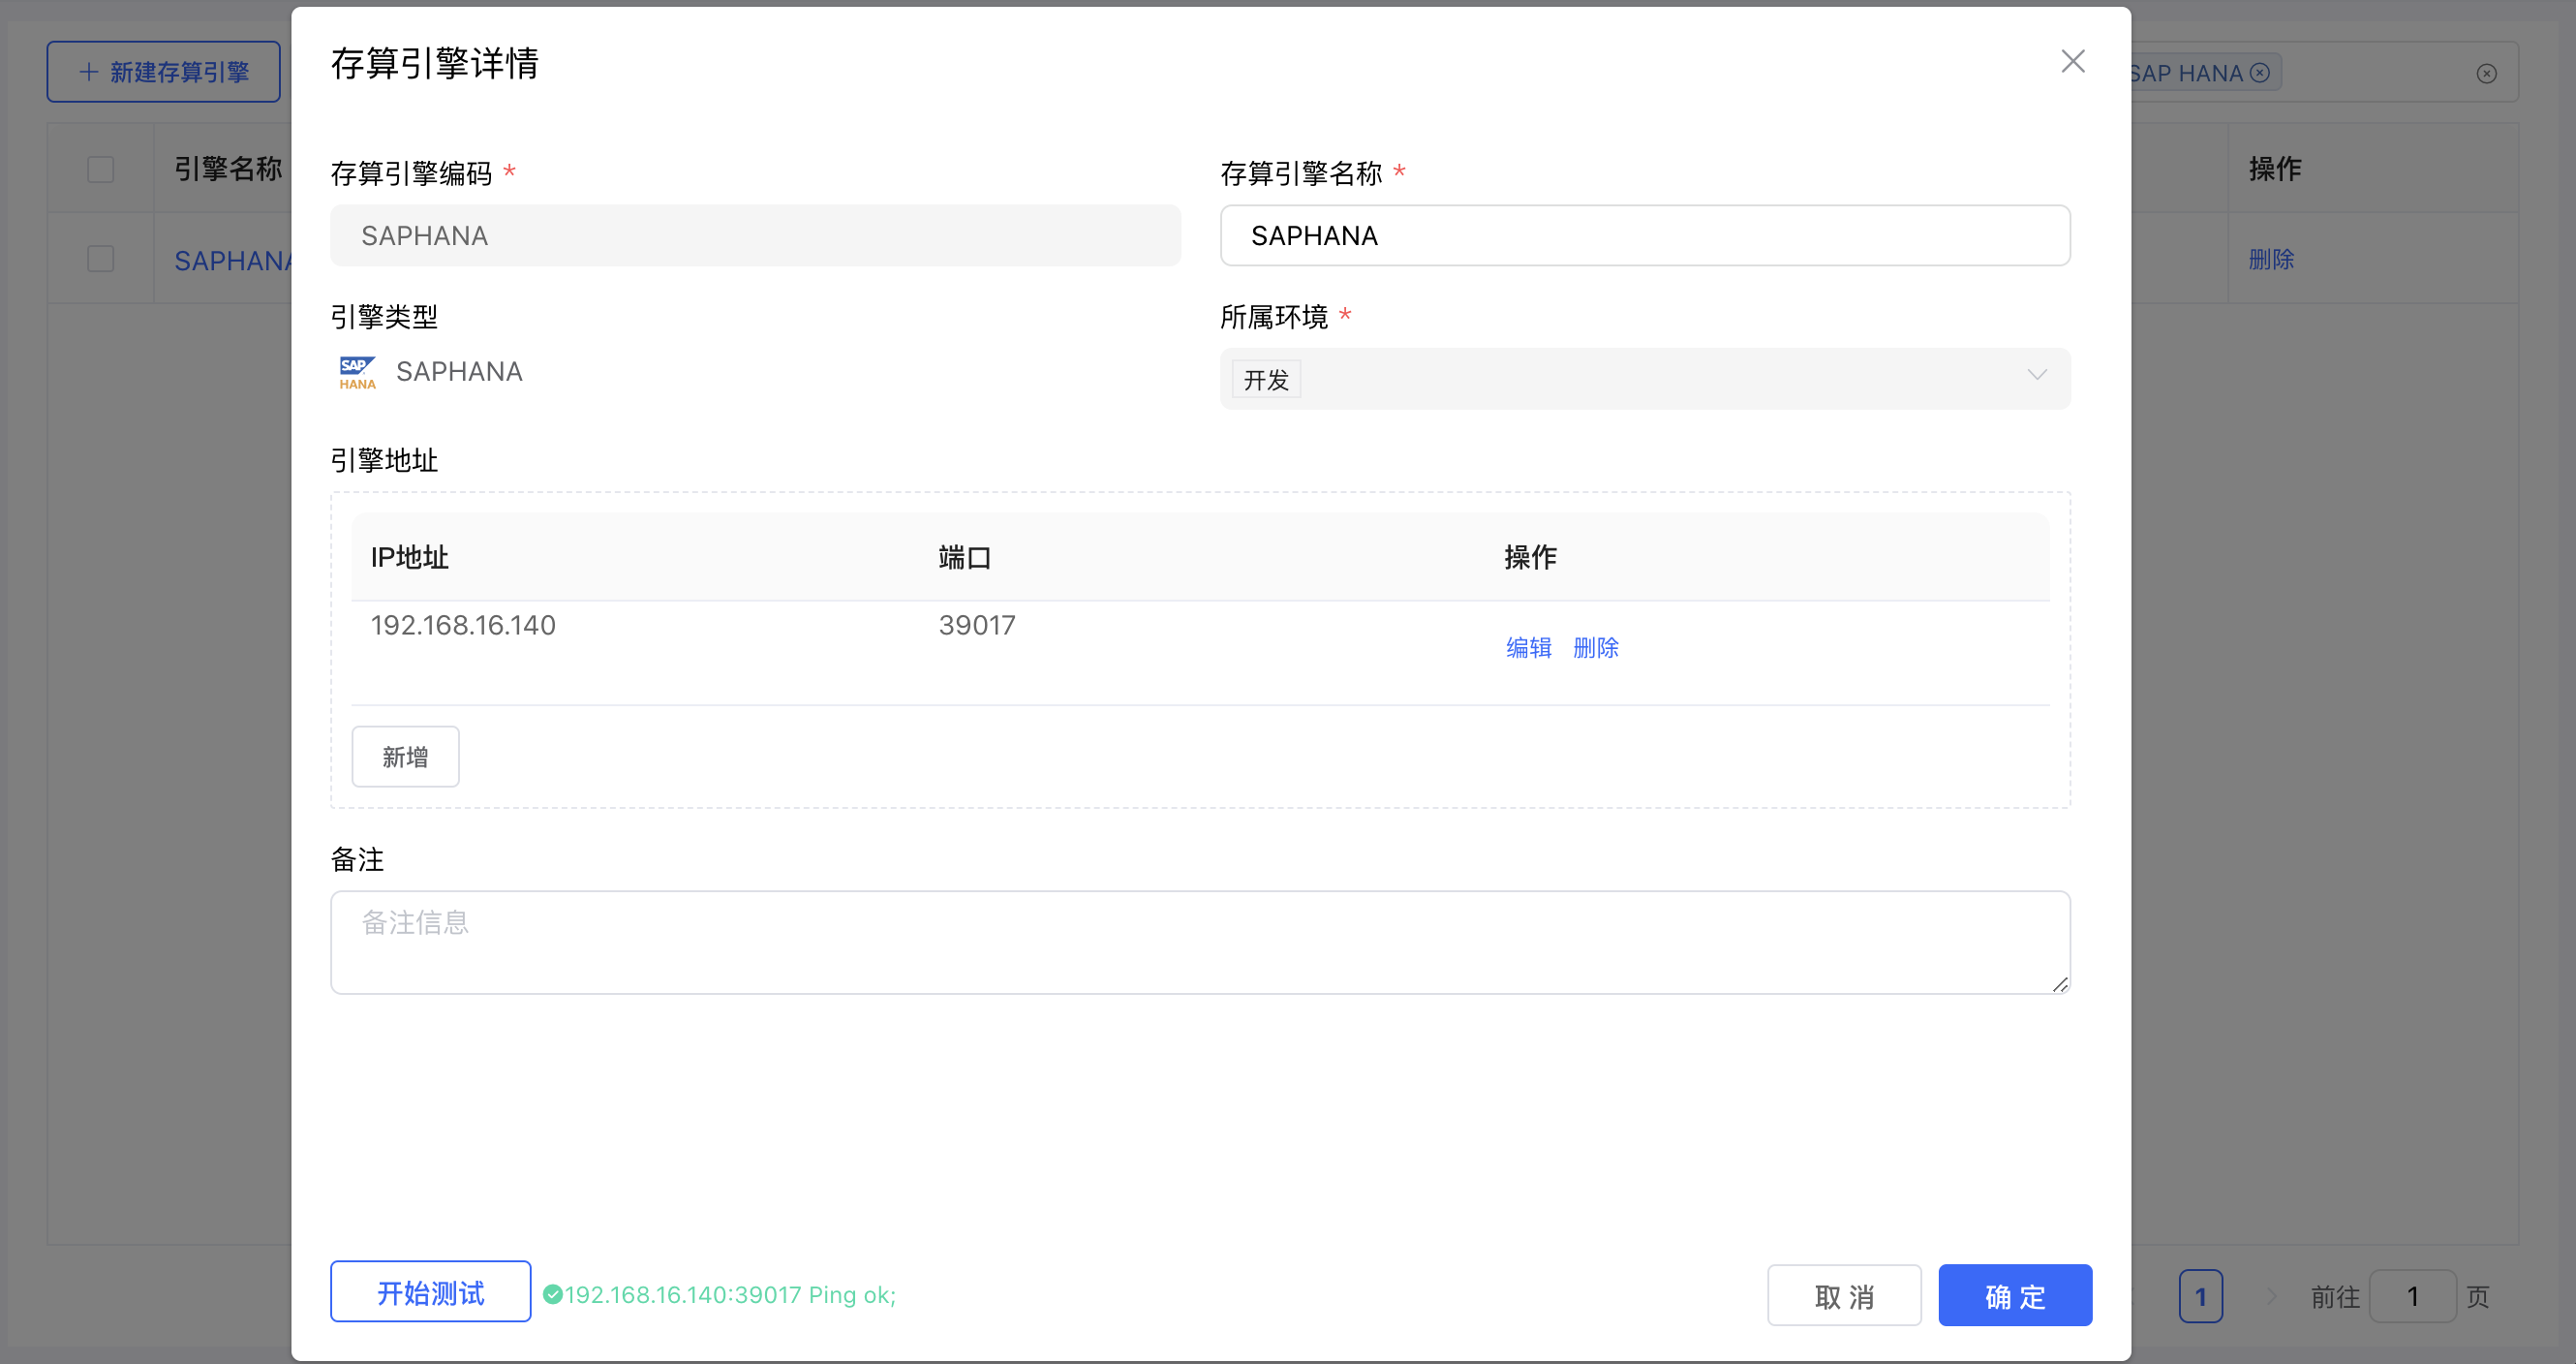Click 删除 in the engine address row
Image resolution: width=2576 pixels, height=1364 pixels.
click(1595, 647)
